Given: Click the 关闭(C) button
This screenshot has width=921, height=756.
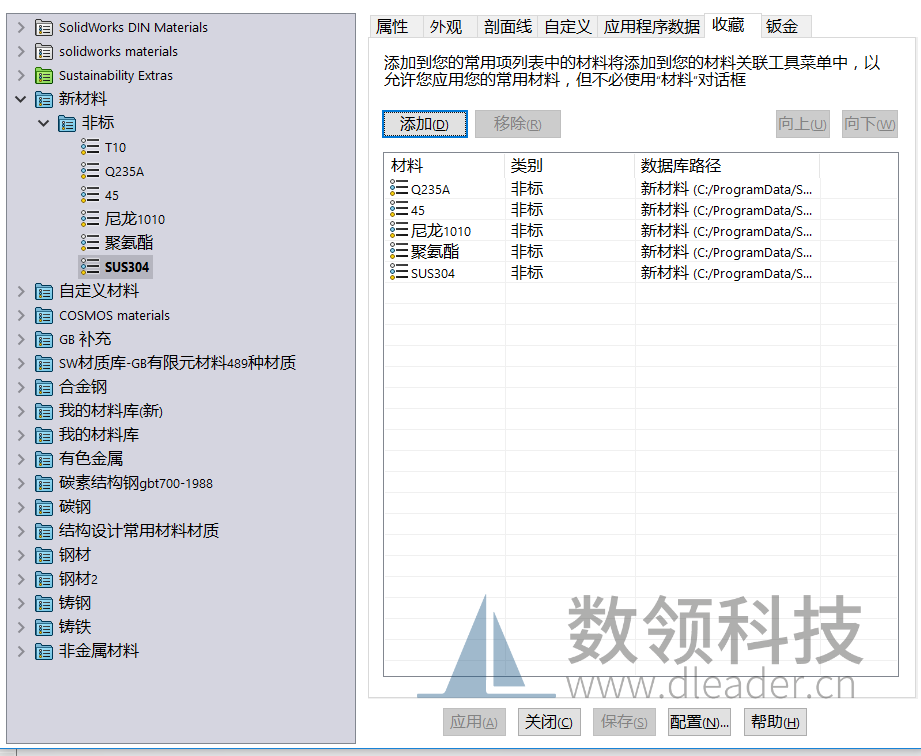Looking at the screenshot, I should pos(549,722).
